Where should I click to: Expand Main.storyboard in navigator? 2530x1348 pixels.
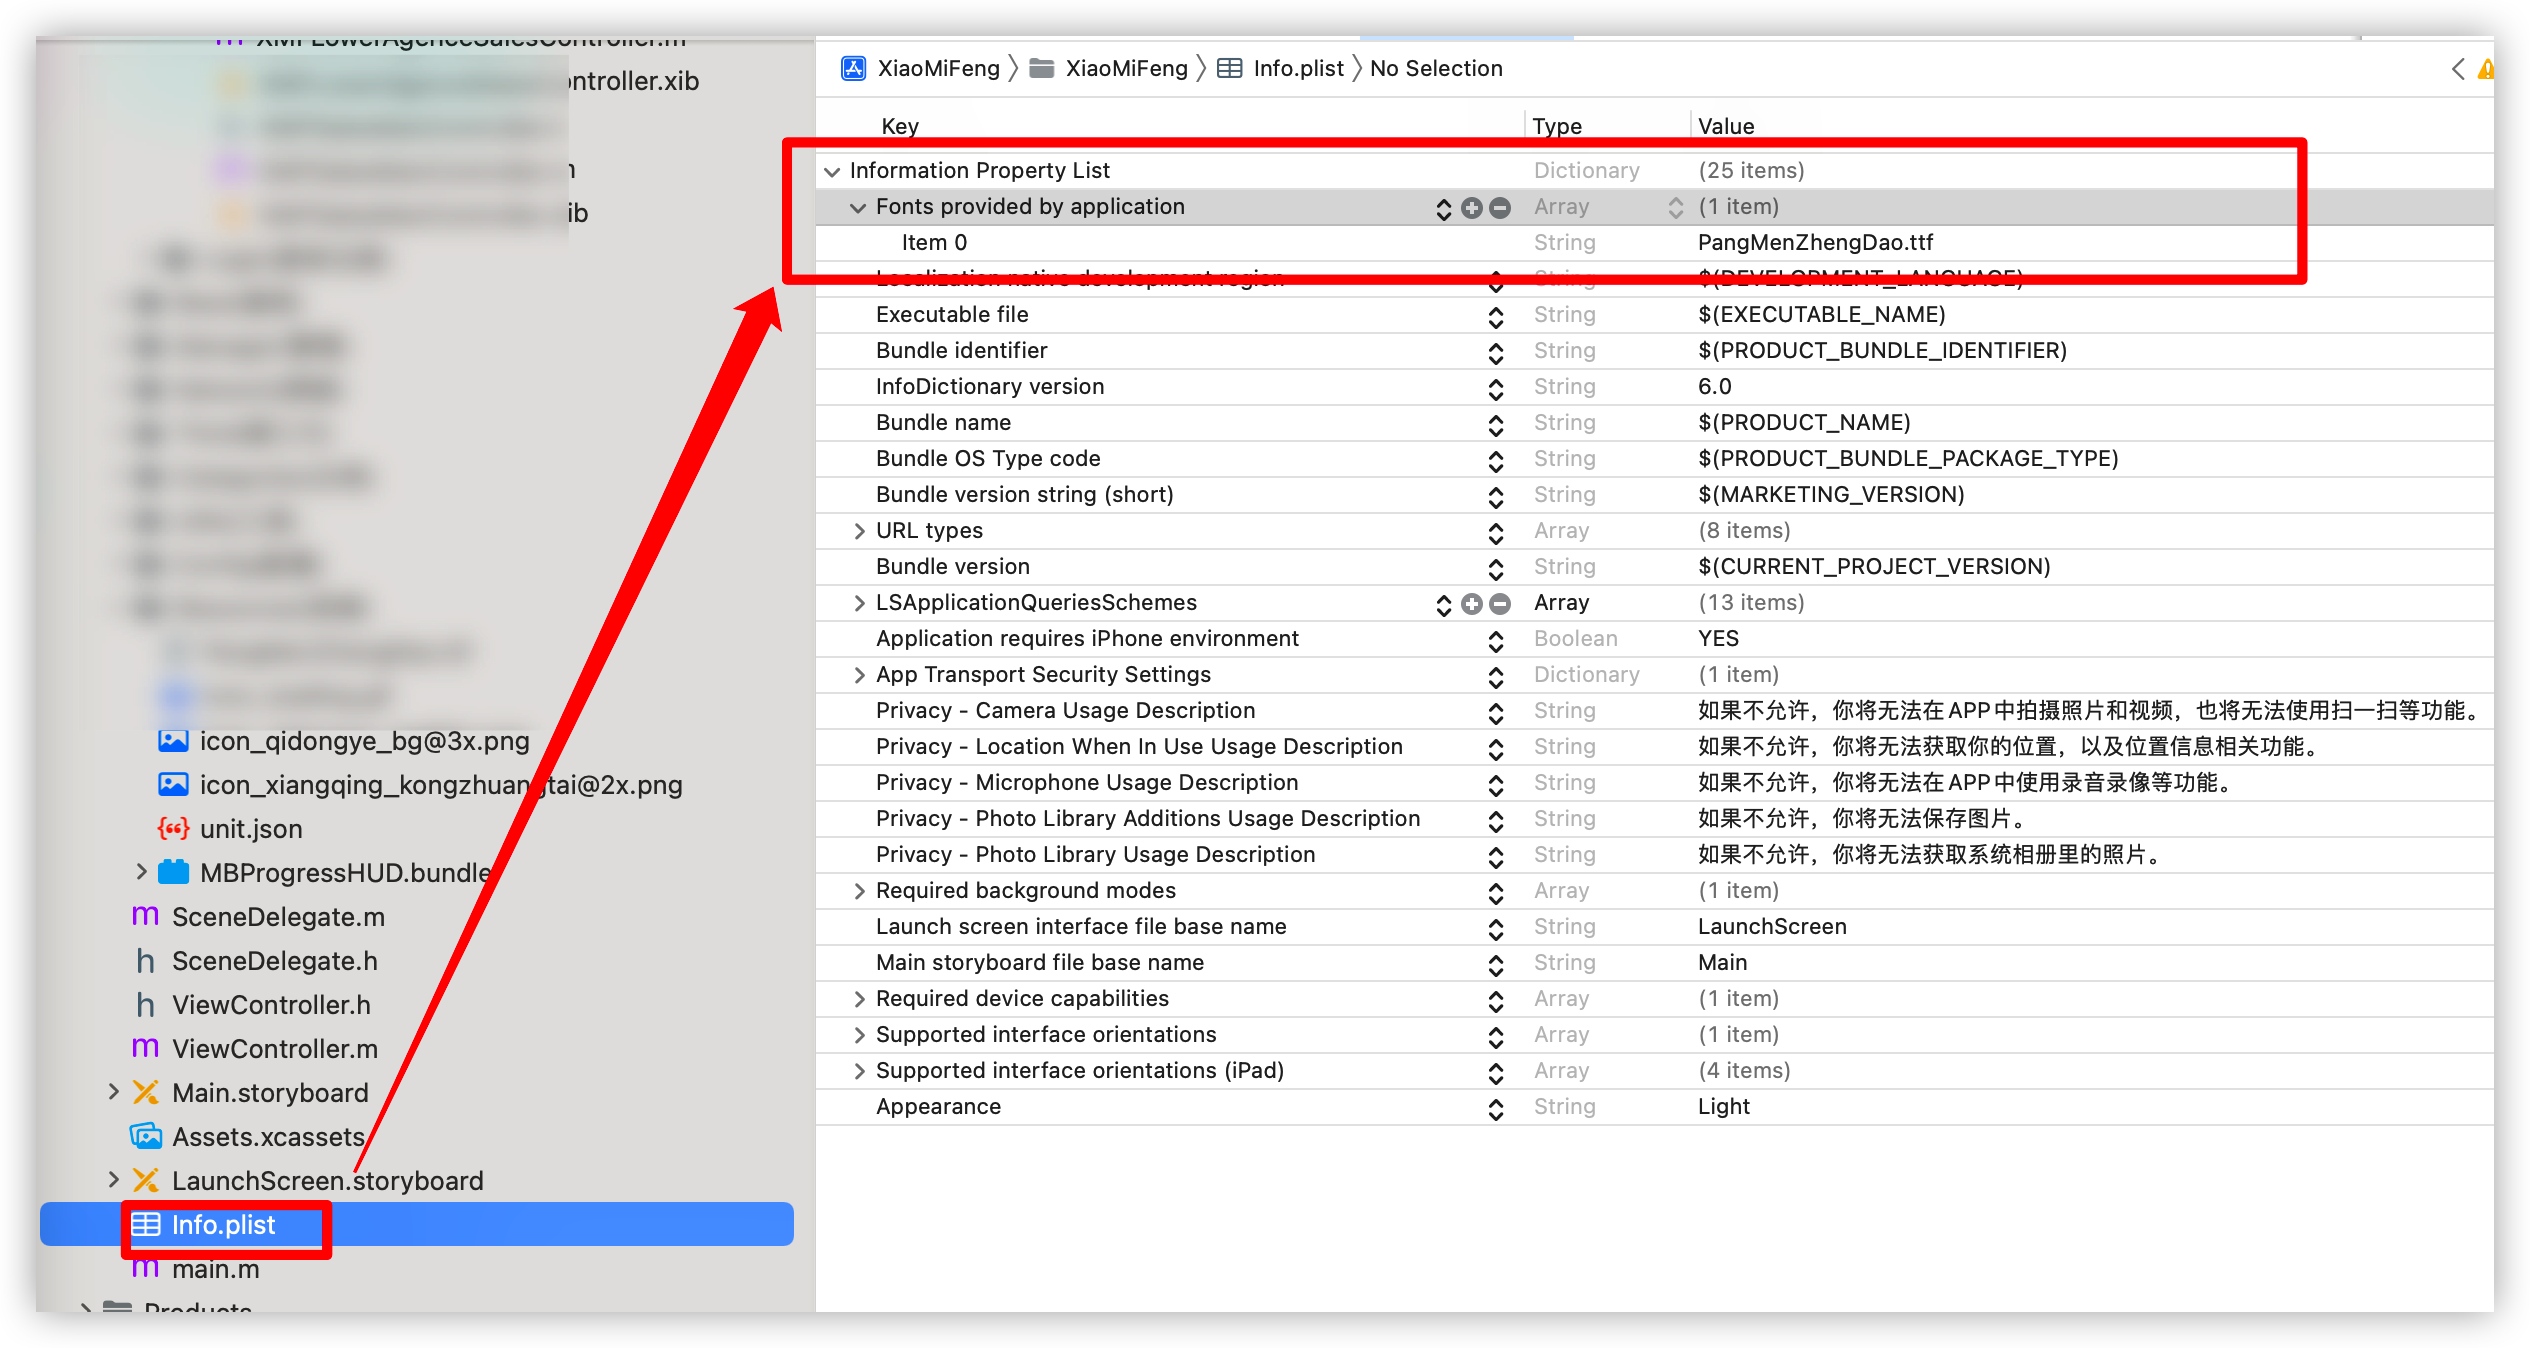click(113, 1092)
